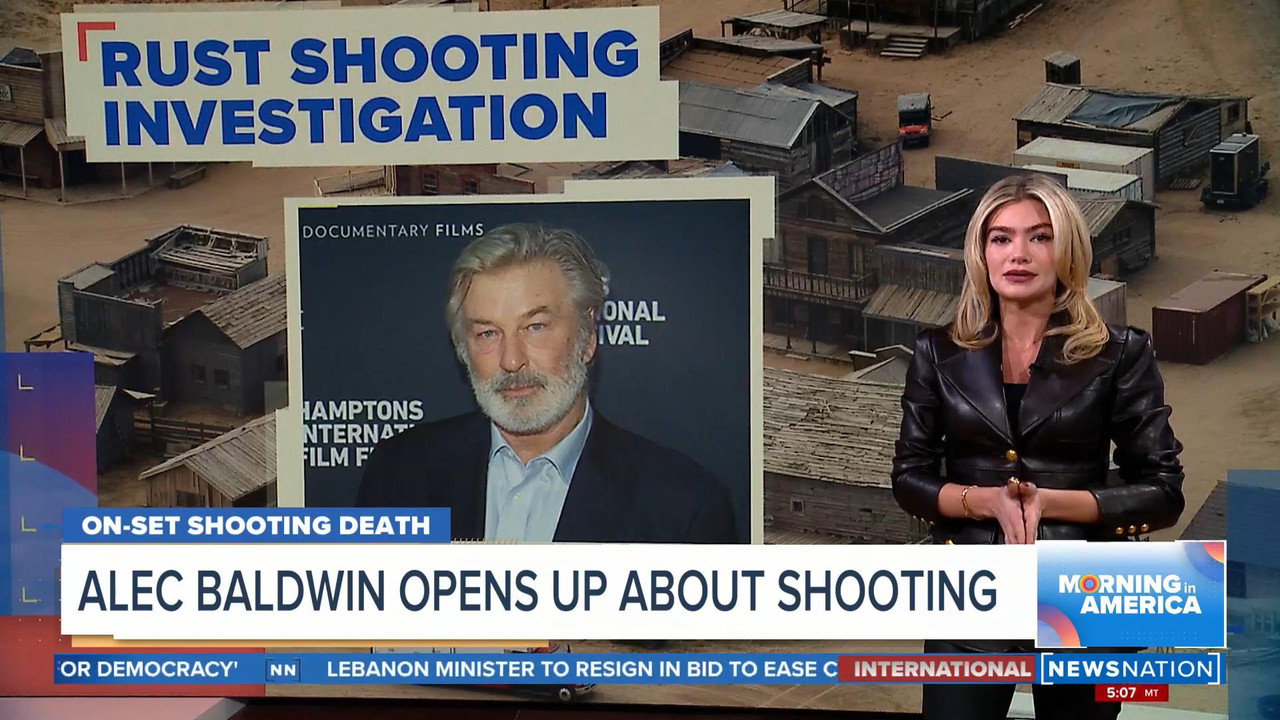Click the "ON-SET SHOOTING DEATH" label
This screenshot has height=720, width=1280.
(x=256, y=525)
